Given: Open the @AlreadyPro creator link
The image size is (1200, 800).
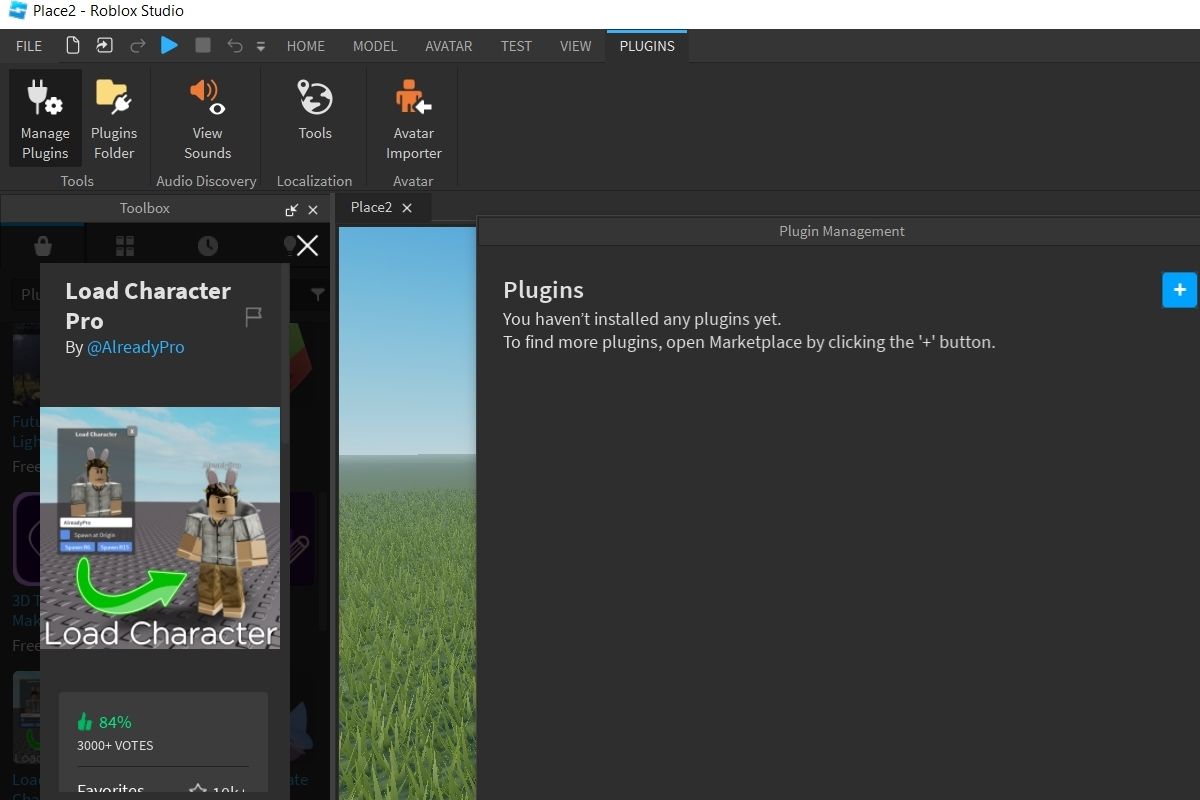Looking at the screenshot, I should (x=135, y=347).
